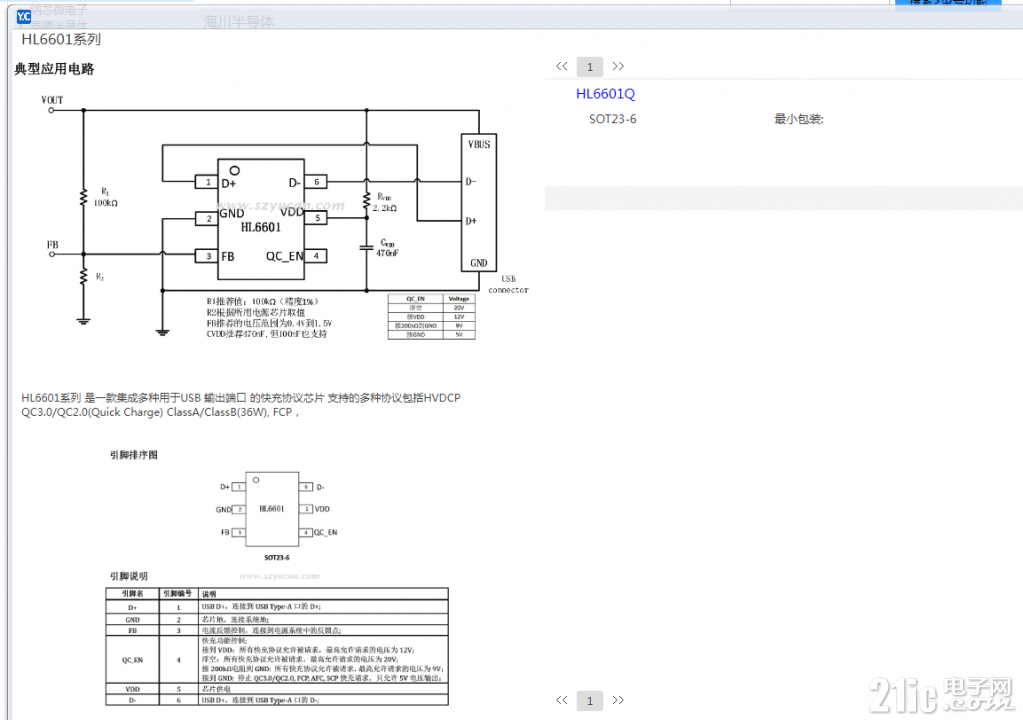Viewport: 1023px width, 720px height.
Task: Click the SOT23-6 package text under HL6601Q
Action: (613, 119)
